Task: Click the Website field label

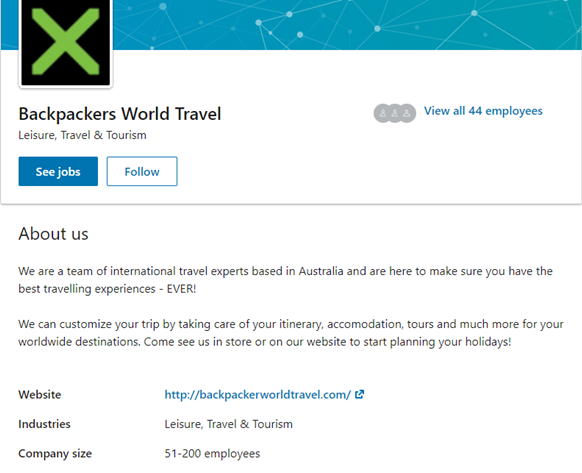Action: coord(40,394)
